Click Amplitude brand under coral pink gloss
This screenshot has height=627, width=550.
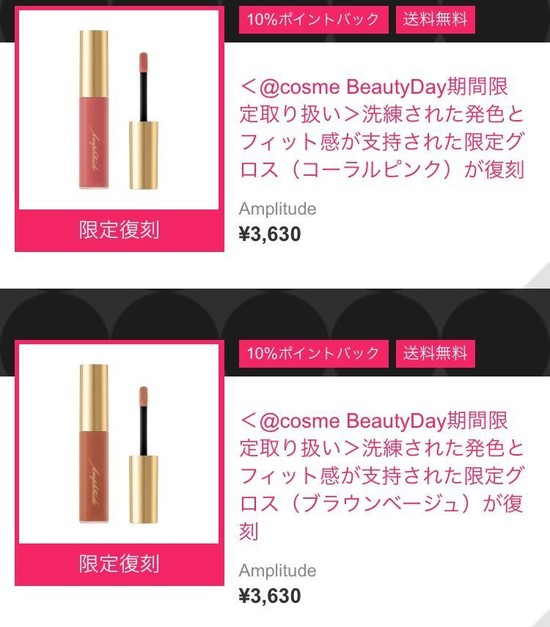click(x=278, y=209)
